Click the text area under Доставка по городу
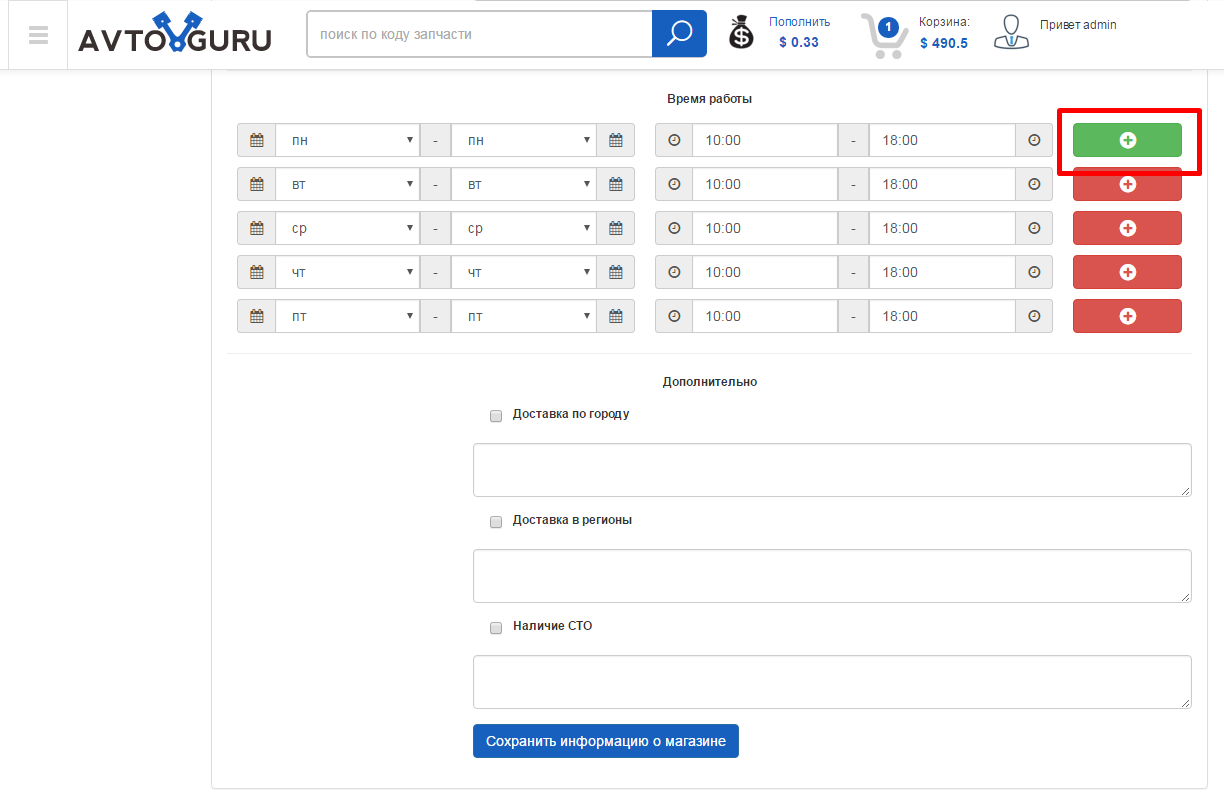The image size is (1224, 796). pos(831,470)
